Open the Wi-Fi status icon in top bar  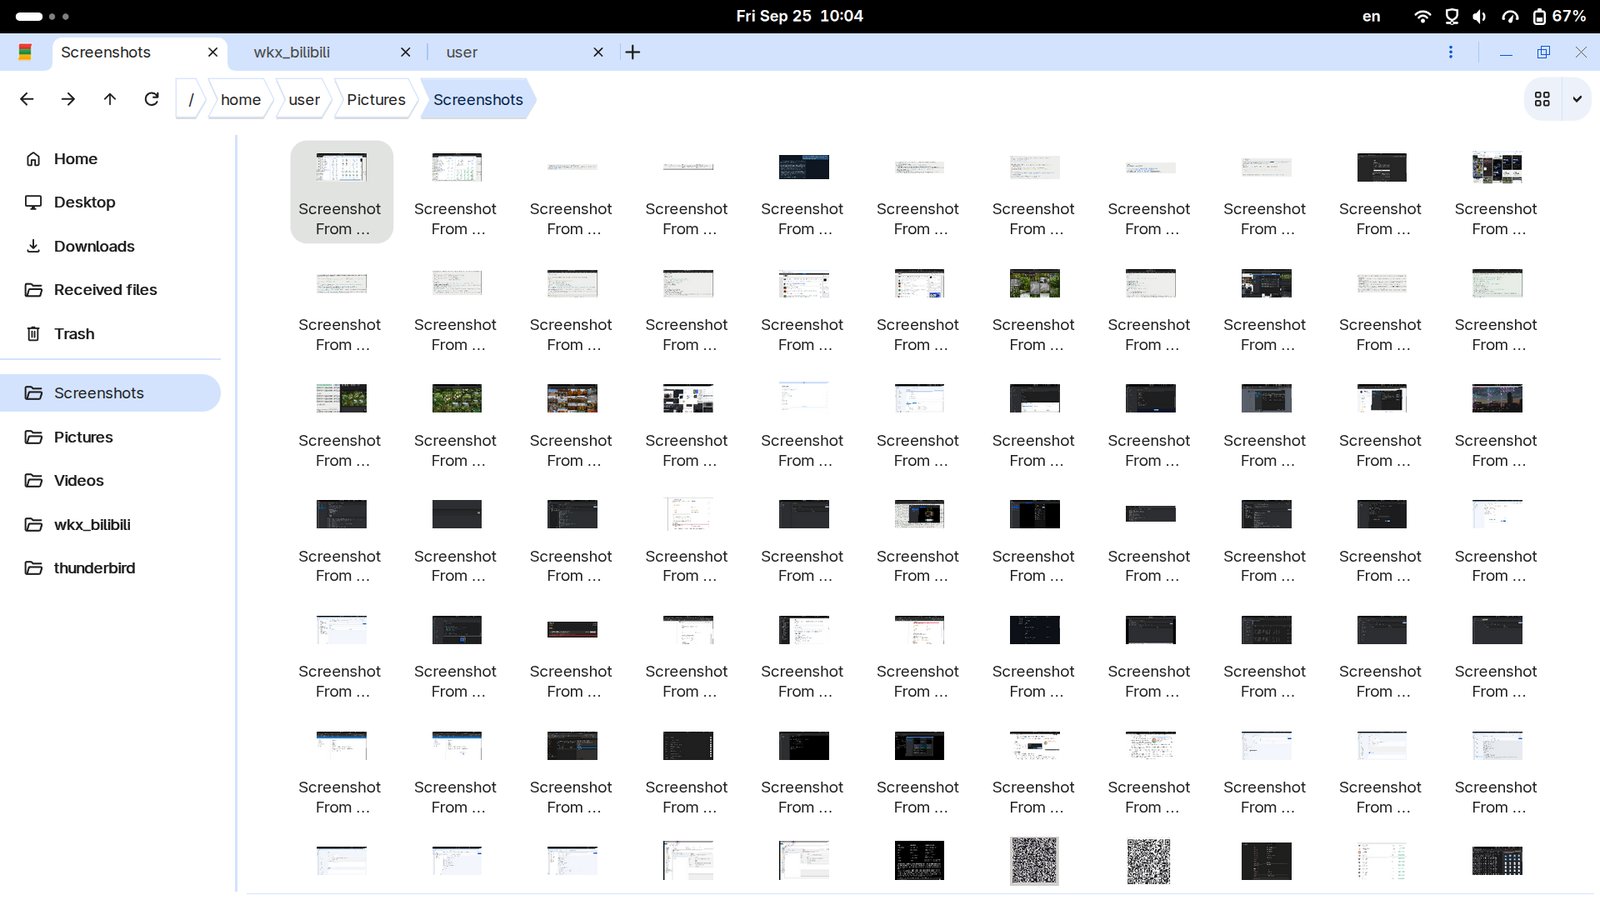coord(1422,16)
